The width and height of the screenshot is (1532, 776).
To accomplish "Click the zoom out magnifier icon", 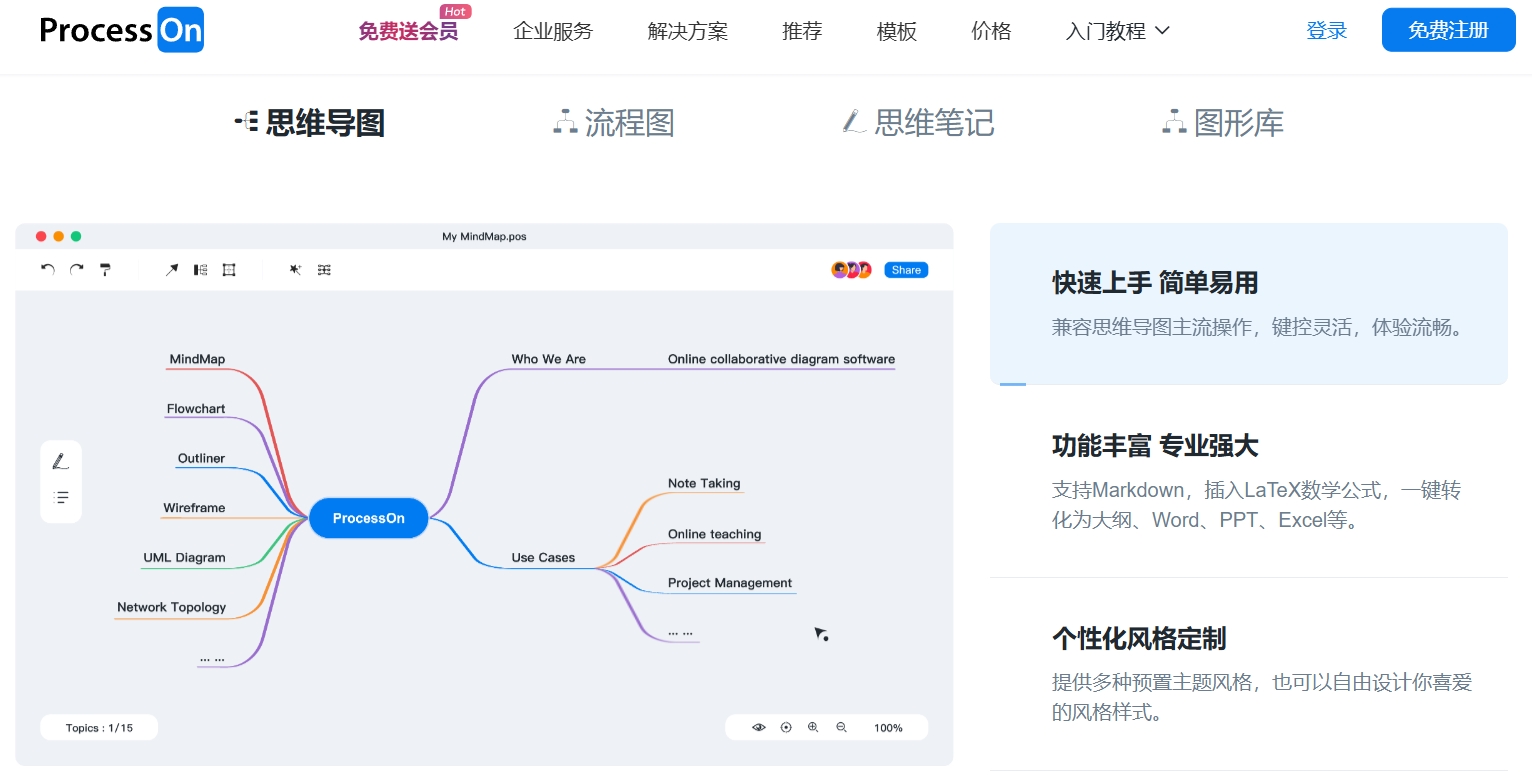I will [841, 728].
